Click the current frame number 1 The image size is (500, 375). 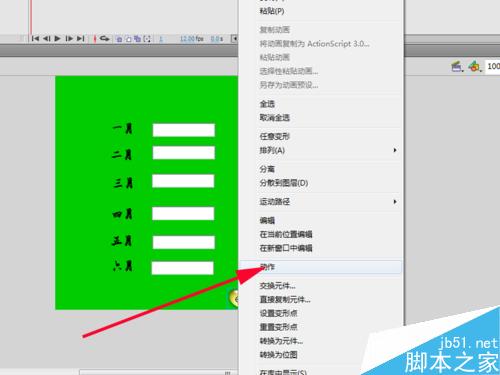(161, 39)
